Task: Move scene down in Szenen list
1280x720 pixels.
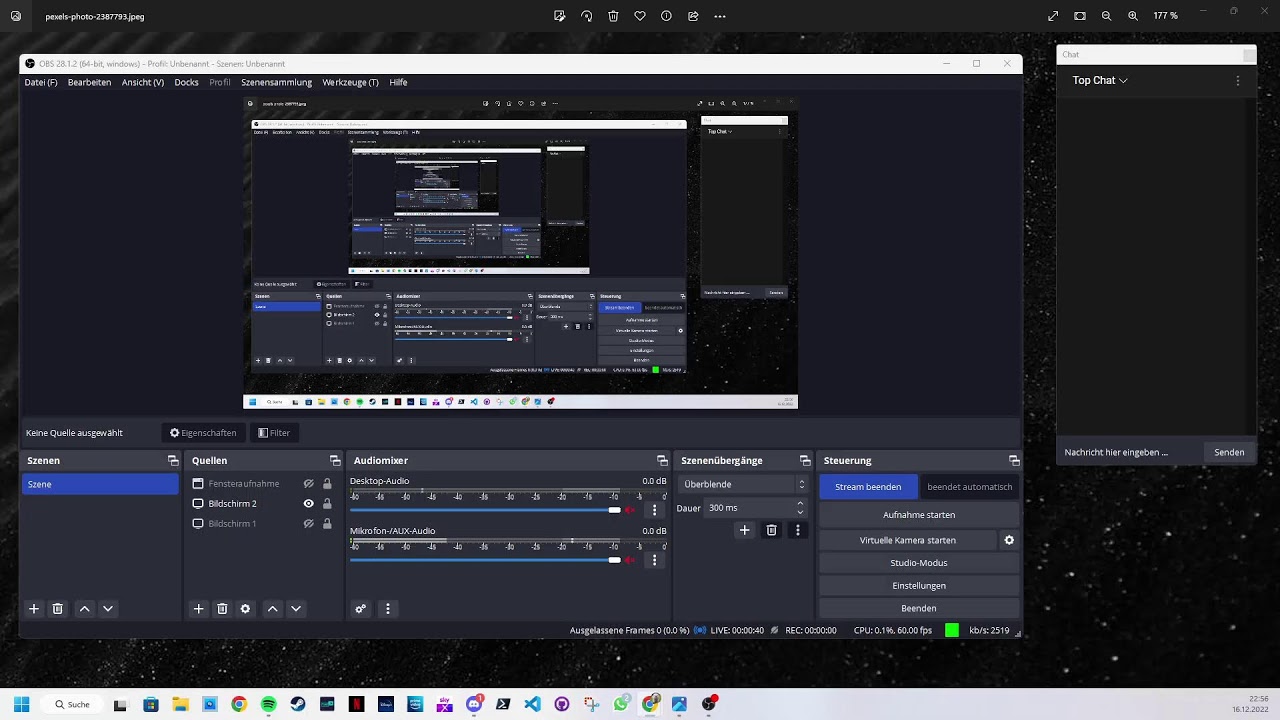Action: pos(108,608)
